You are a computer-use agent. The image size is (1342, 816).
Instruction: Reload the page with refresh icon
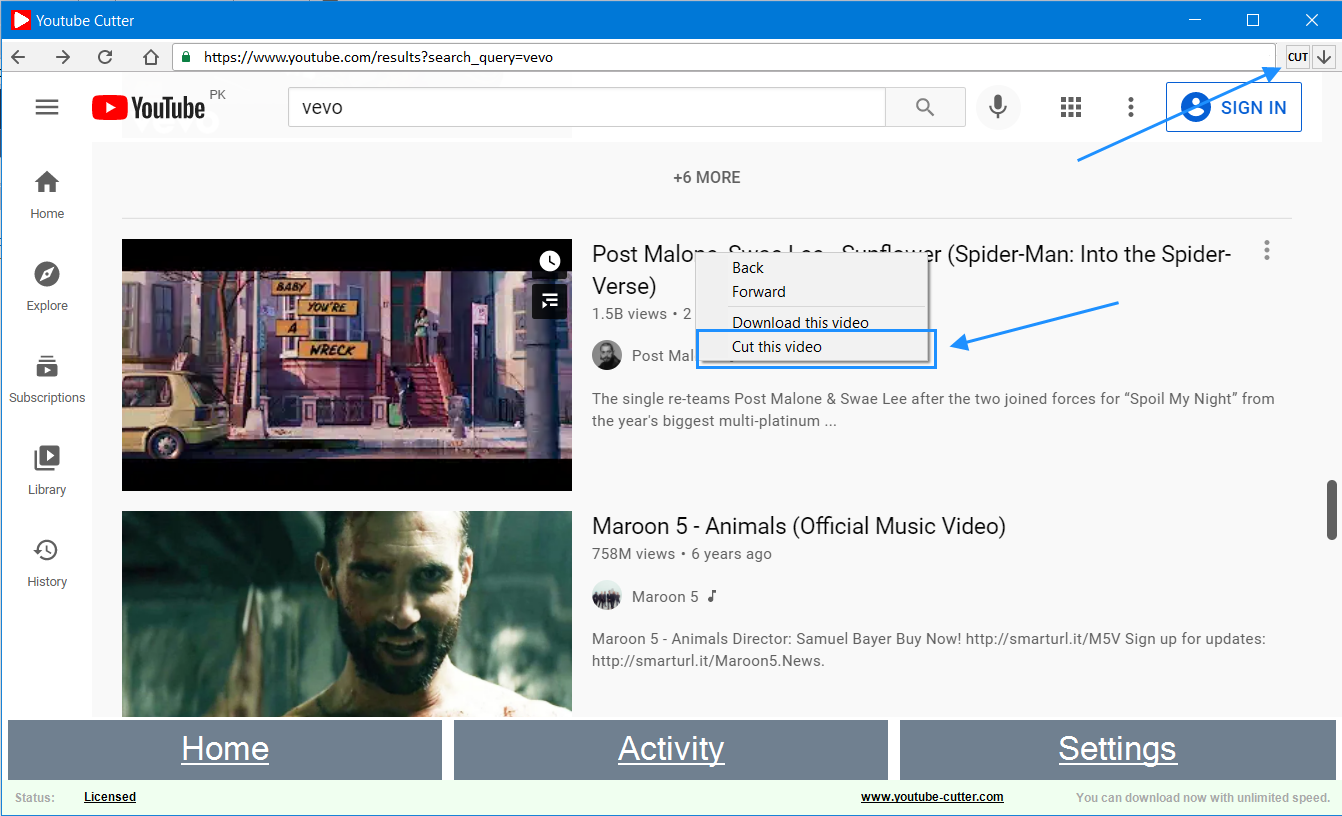point(105,57)
